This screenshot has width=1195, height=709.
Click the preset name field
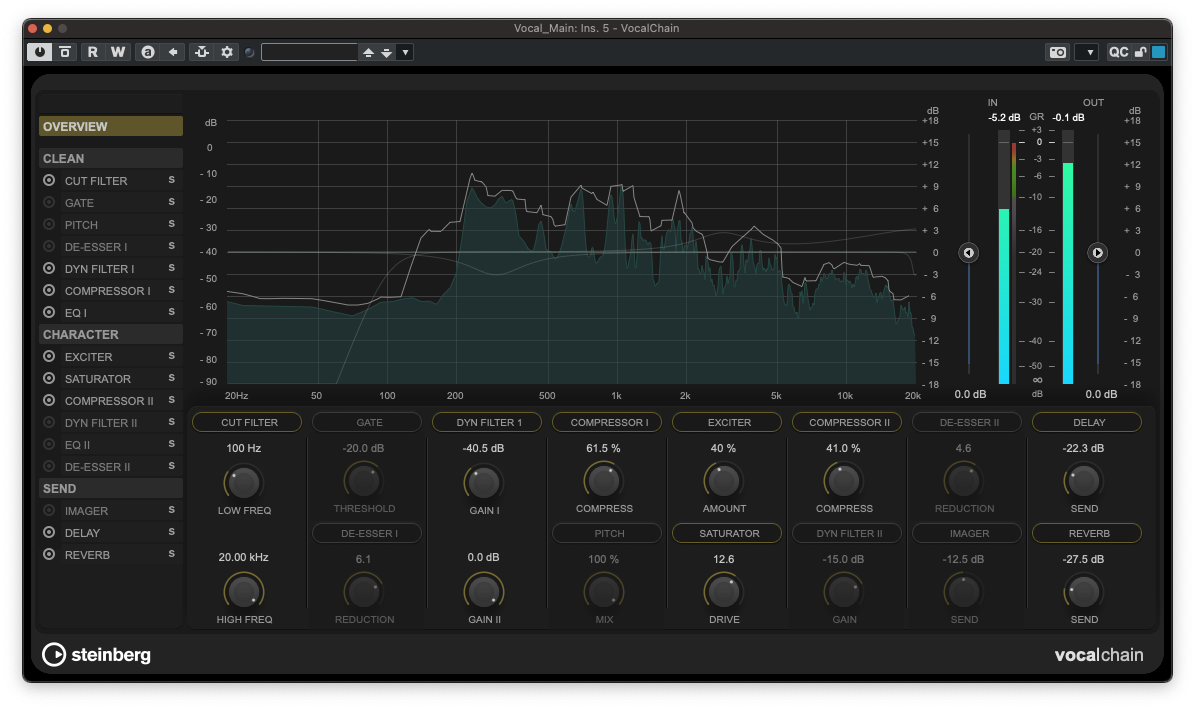point(309,52)
